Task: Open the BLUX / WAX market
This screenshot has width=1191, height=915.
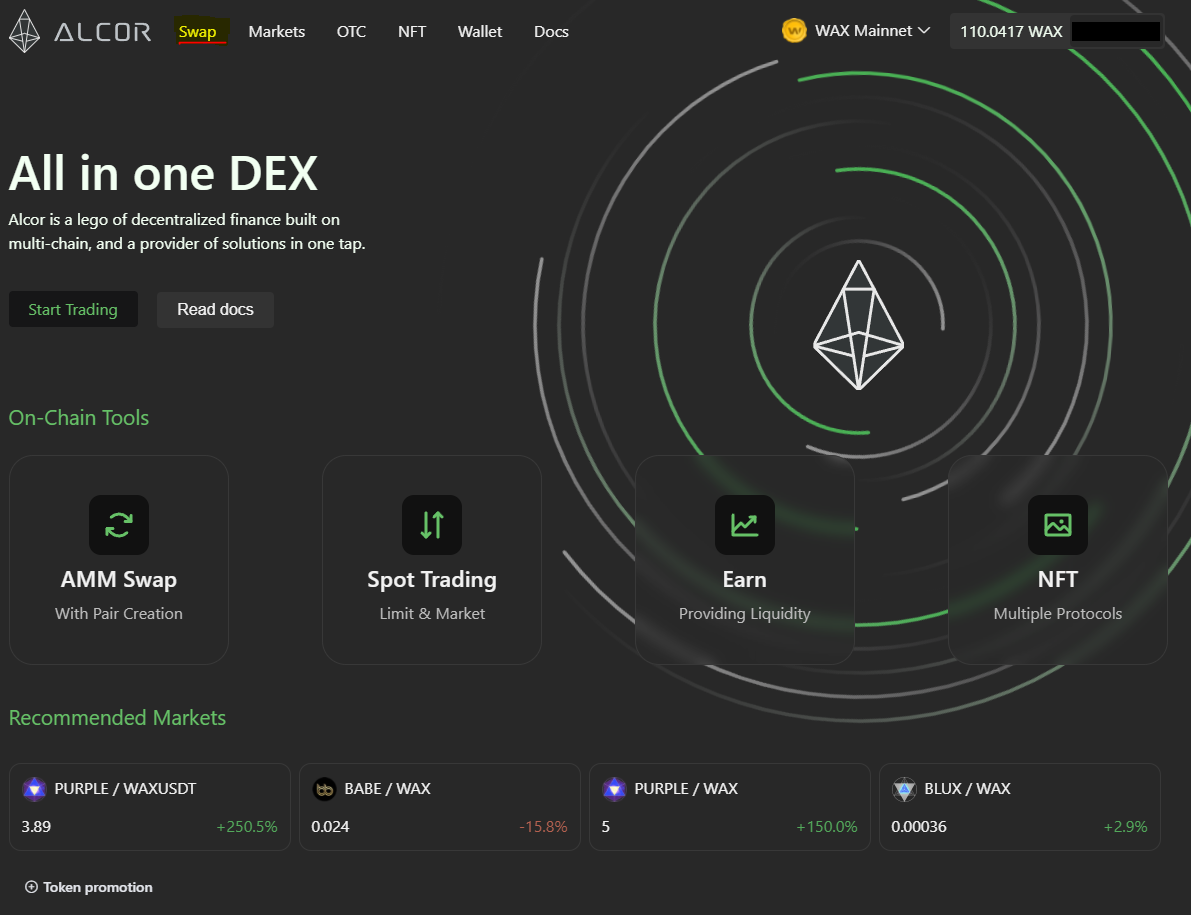Action: click(x=1019, y=806)
